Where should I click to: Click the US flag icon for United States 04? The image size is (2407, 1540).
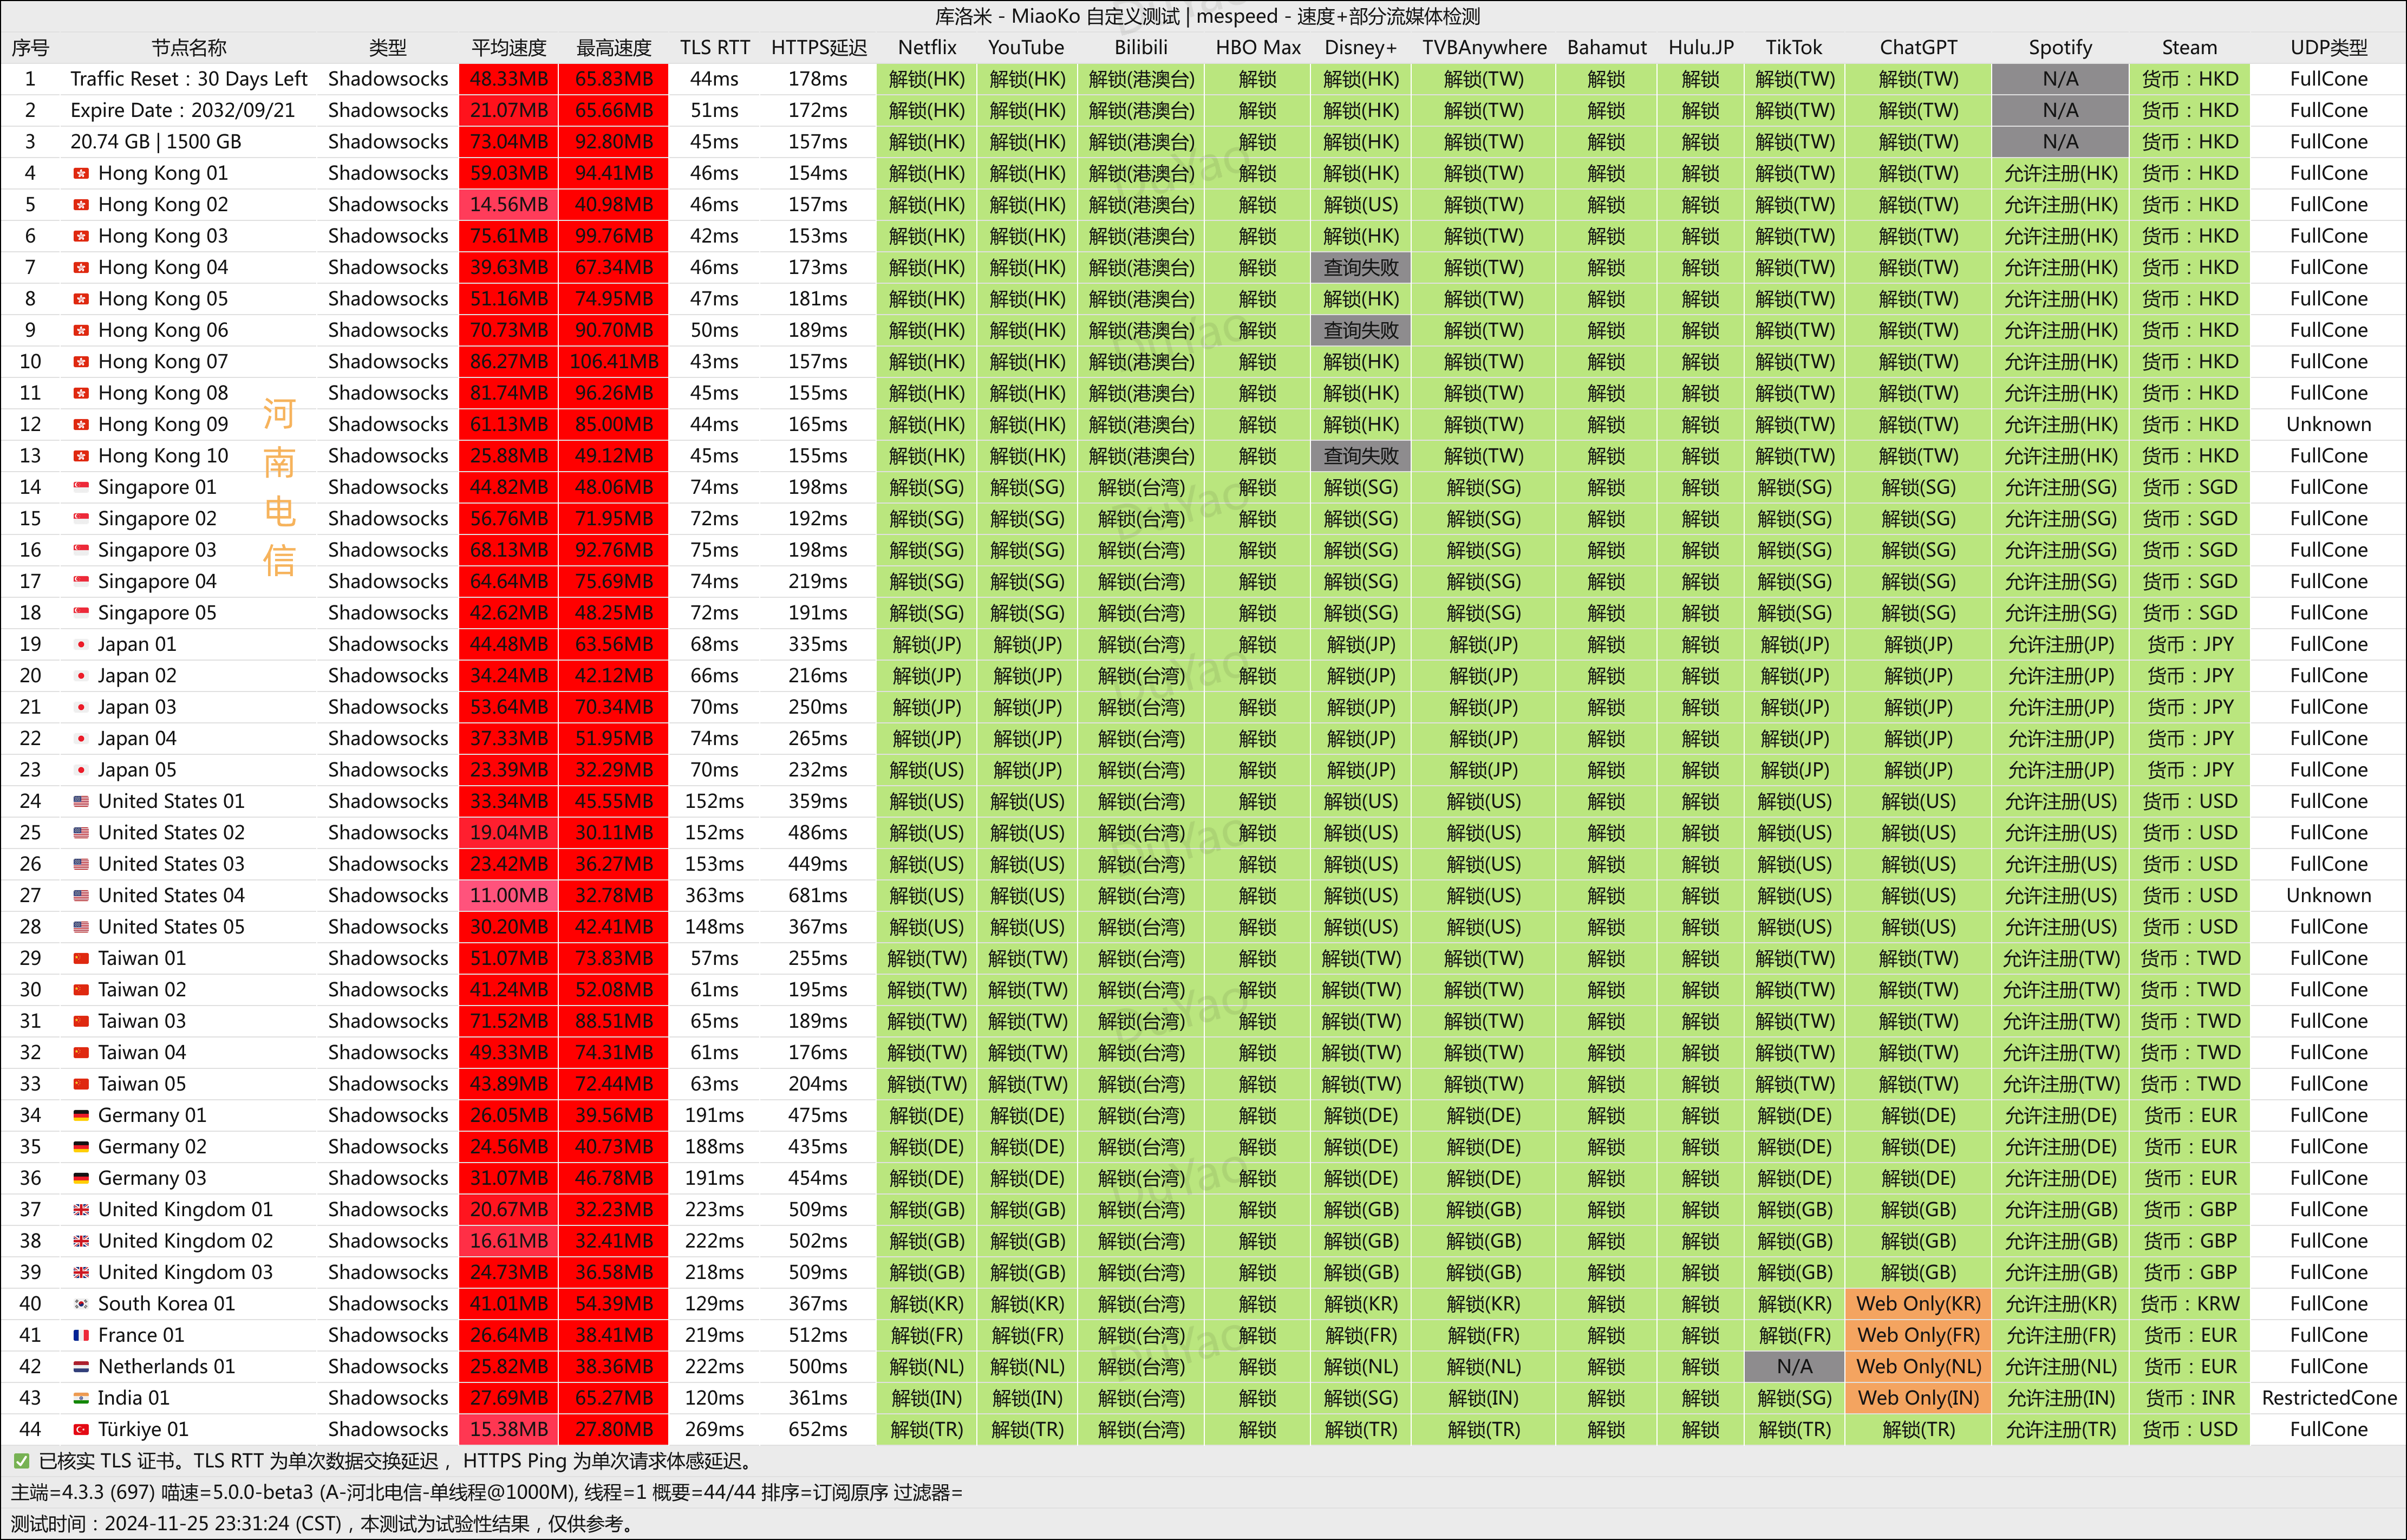[x=81, y=896]
